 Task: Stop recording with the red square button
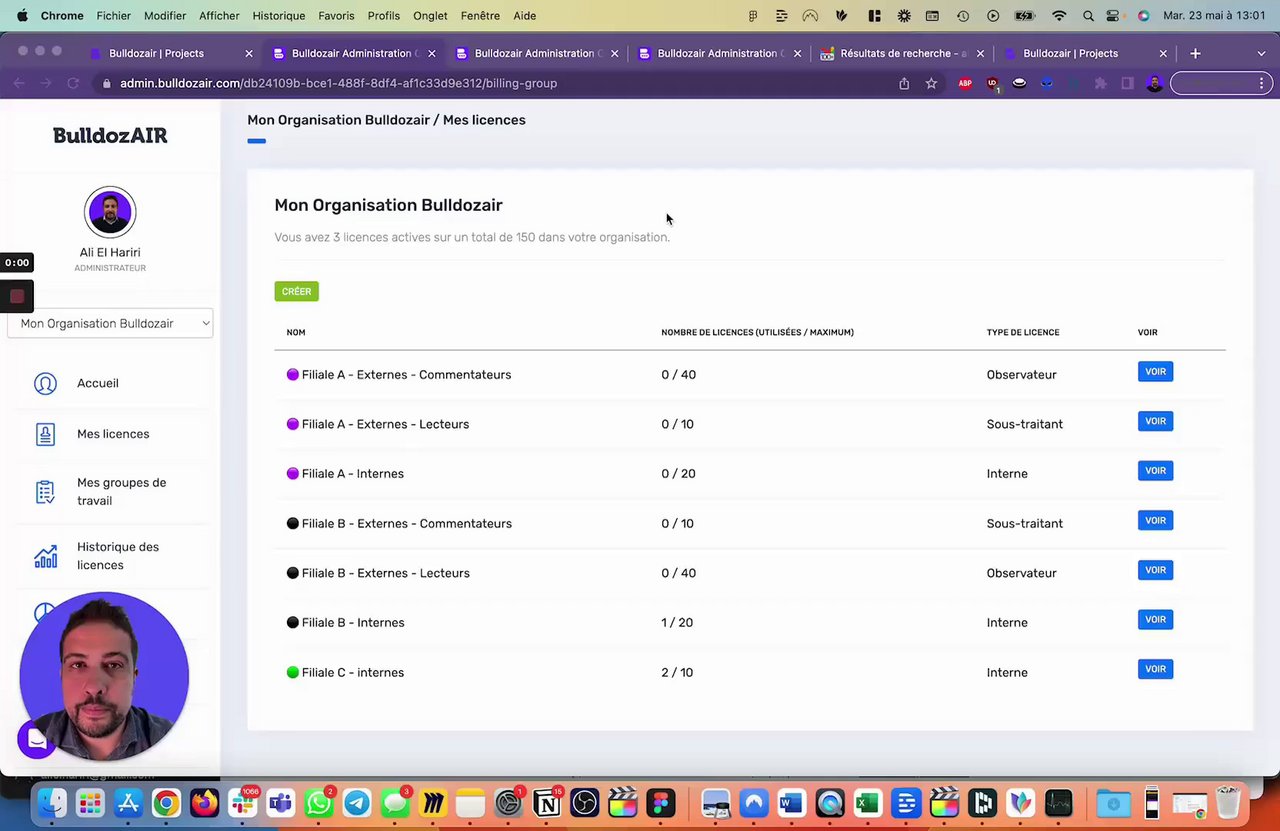click(x=17, y=296)
